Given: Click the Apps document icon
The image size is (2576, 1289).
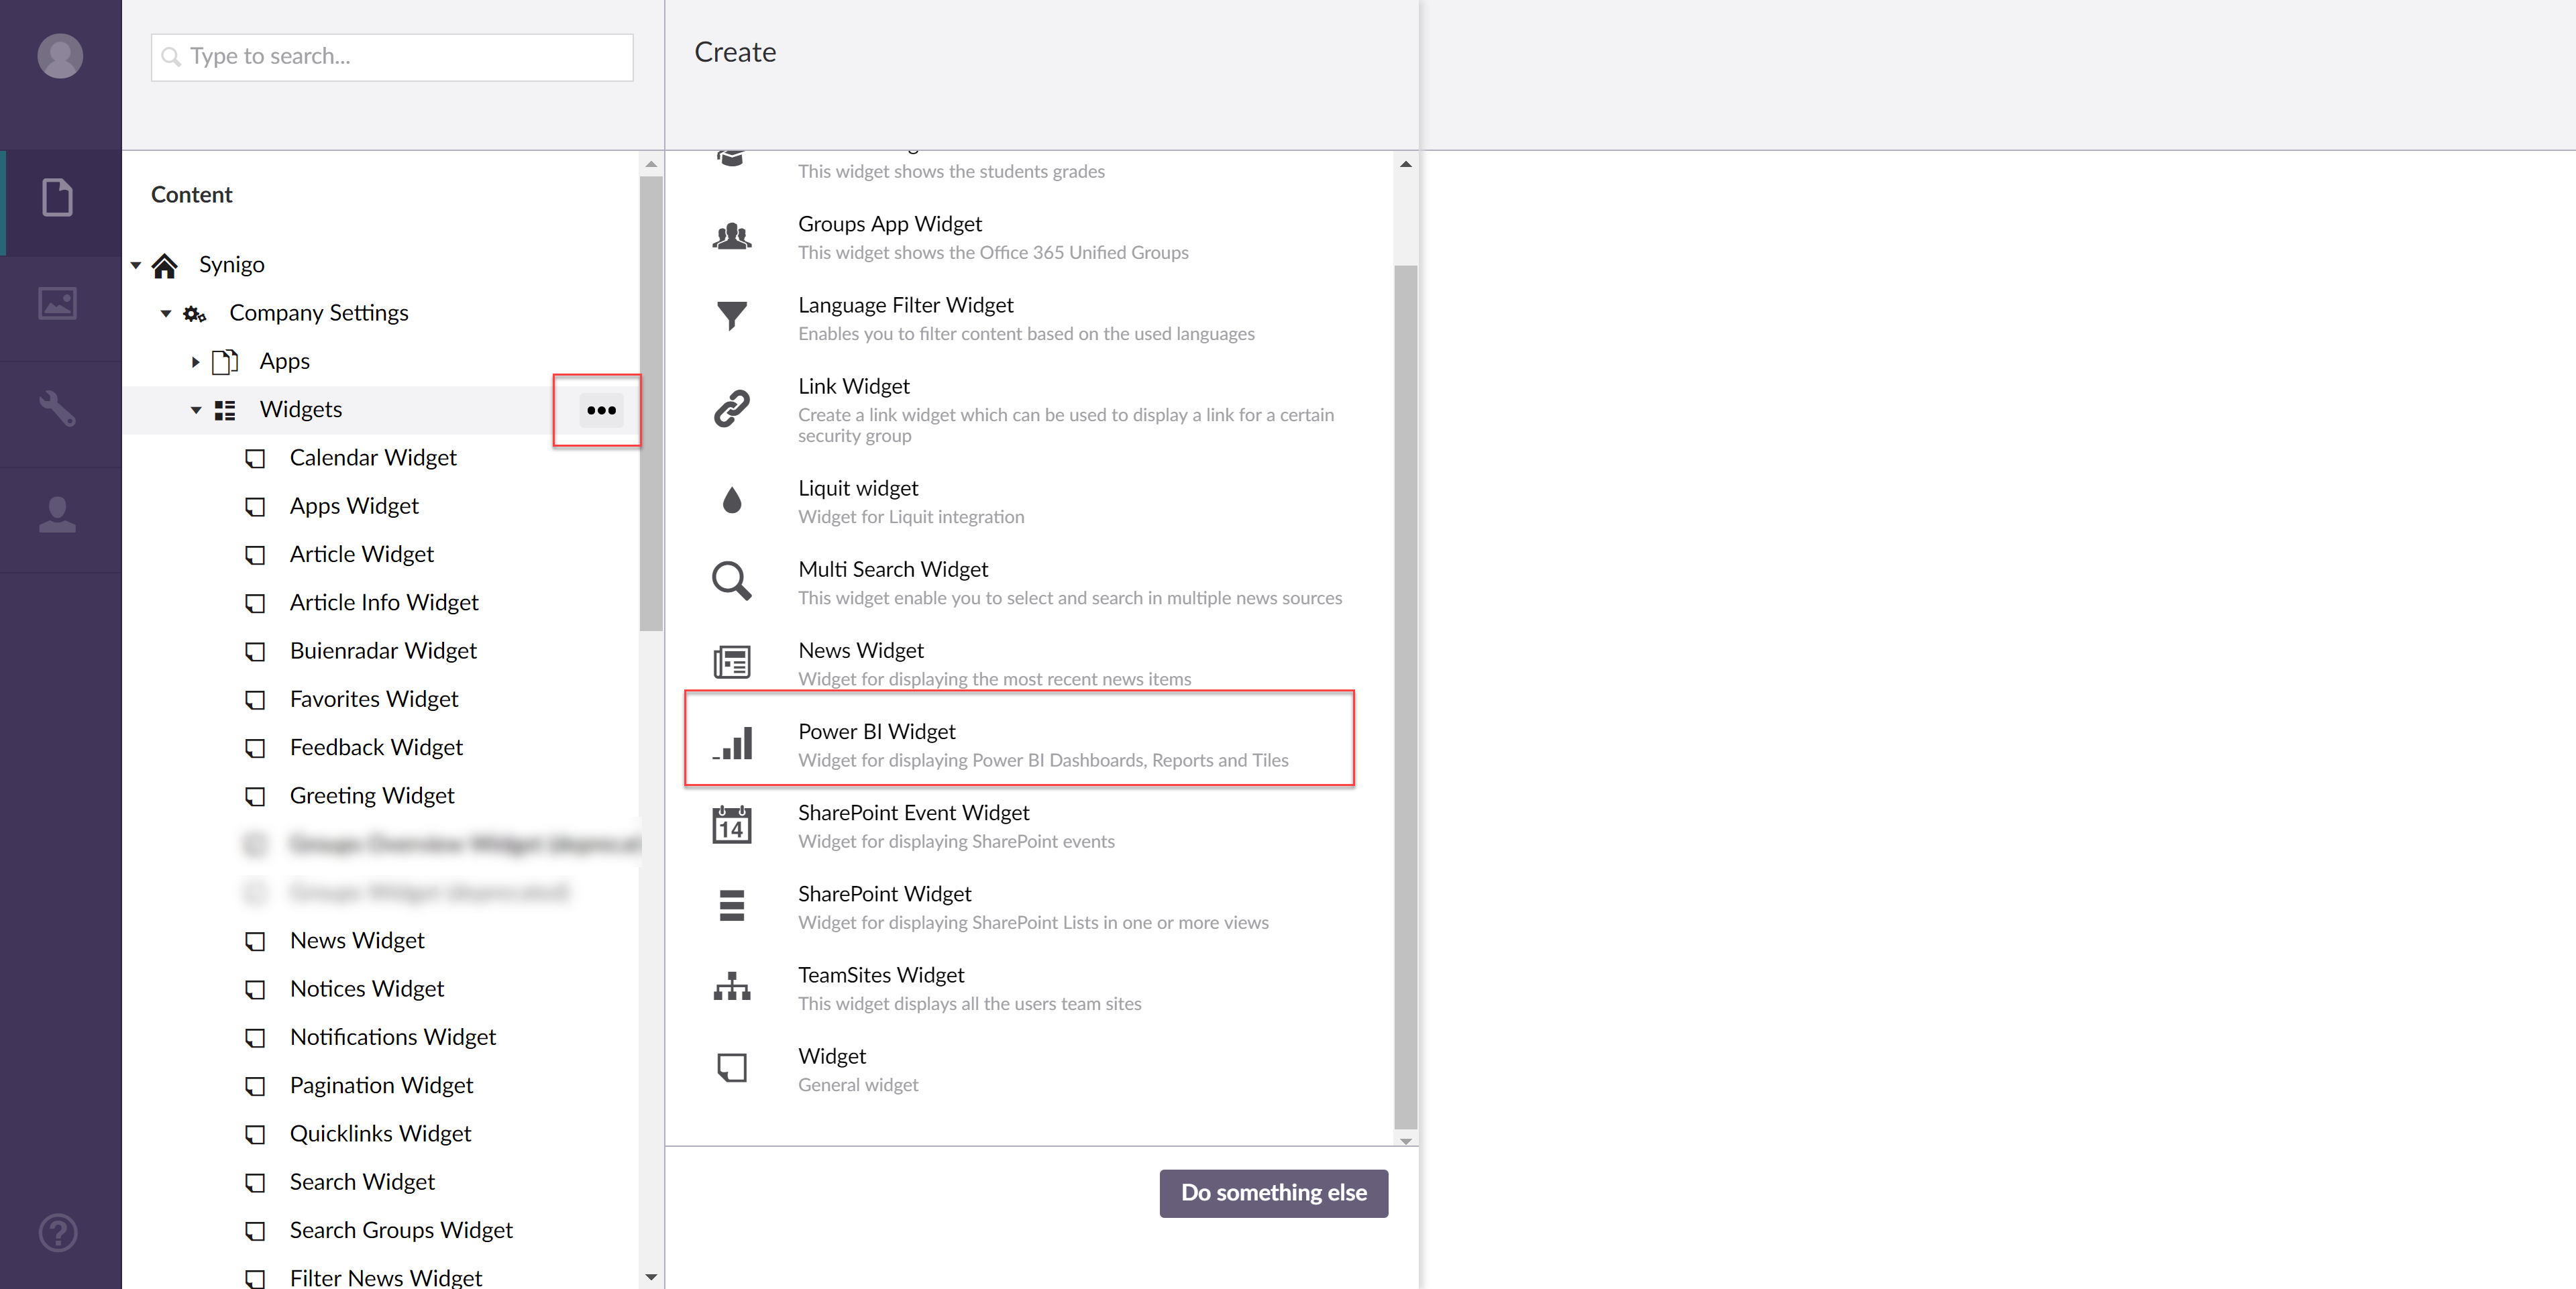Looking at the screenshot, I should pyautogui.click(x=225, y=361).
